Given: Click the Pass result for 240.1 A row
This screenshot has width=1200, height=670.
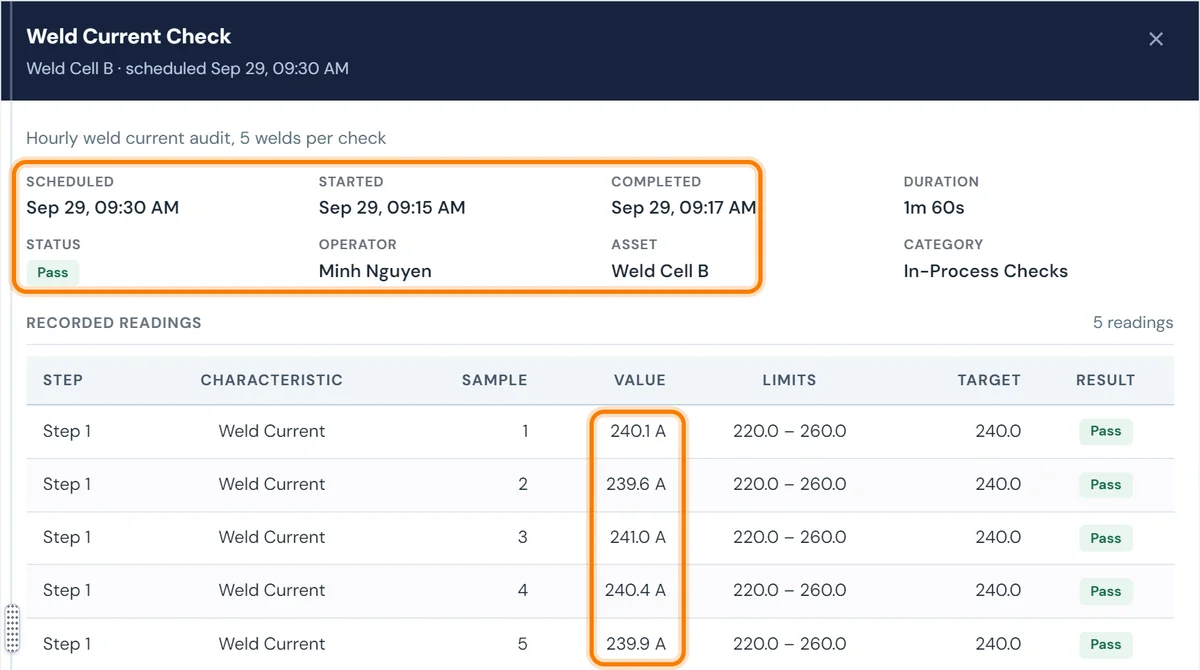Looking at the screenshot, I should point(1106,431).
